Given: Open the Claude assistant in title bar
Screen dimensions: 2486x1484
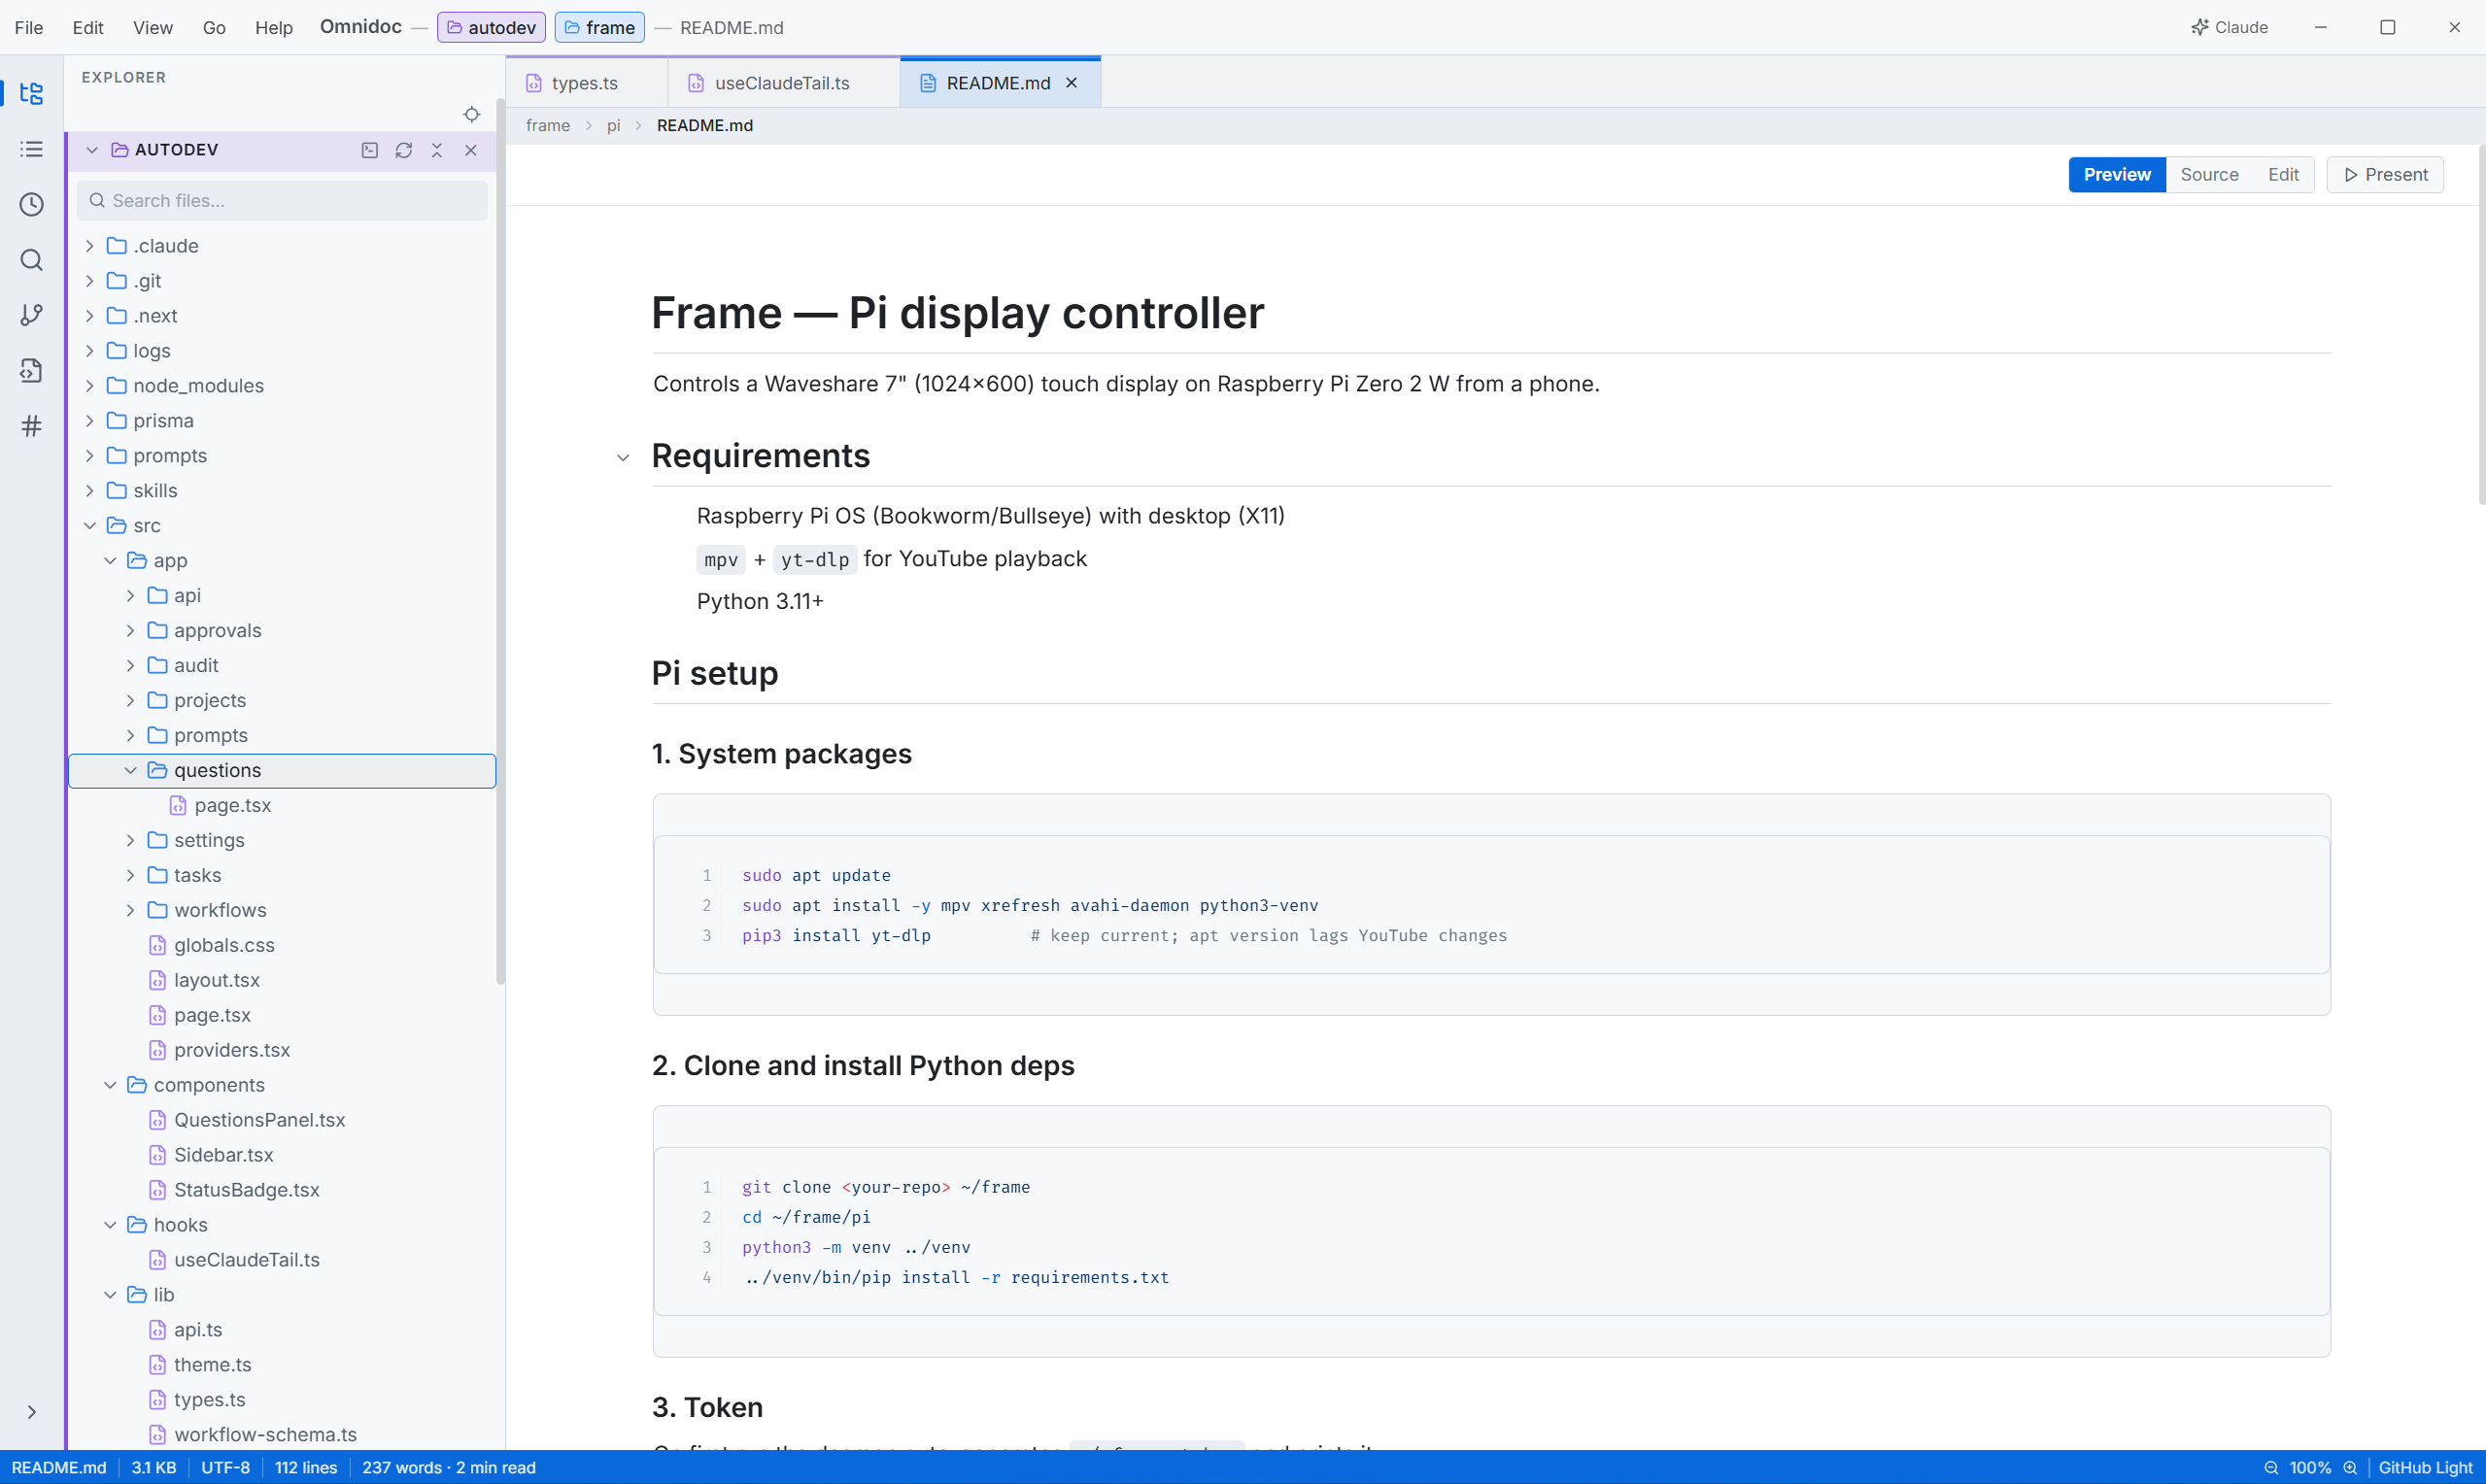Looking at the screenshot, I should 2230,27.
